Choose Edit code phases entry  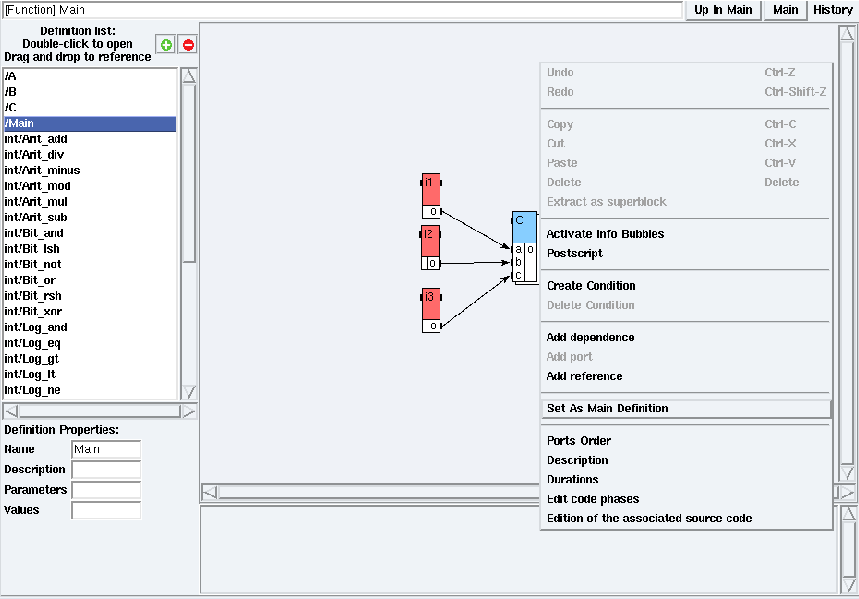tap(685, 499)
